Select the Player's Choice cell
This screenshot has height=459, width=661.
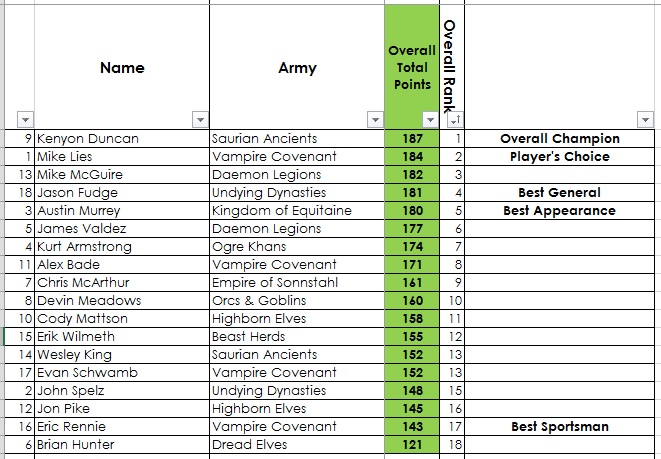560,157
